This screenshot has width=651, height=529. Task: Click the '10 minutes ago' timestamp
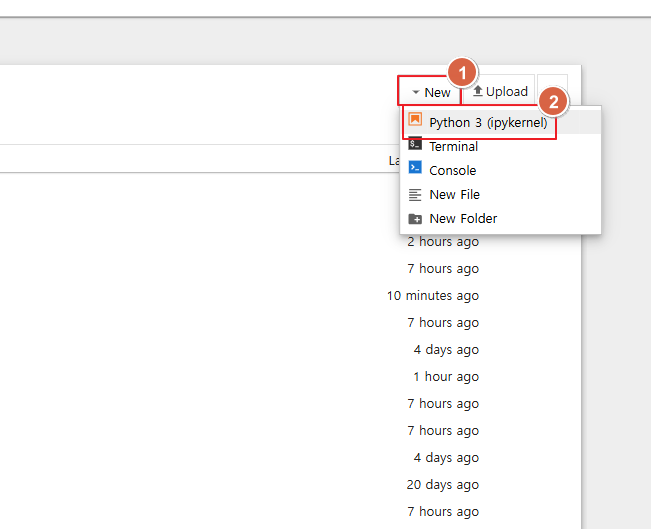point(433,296)
